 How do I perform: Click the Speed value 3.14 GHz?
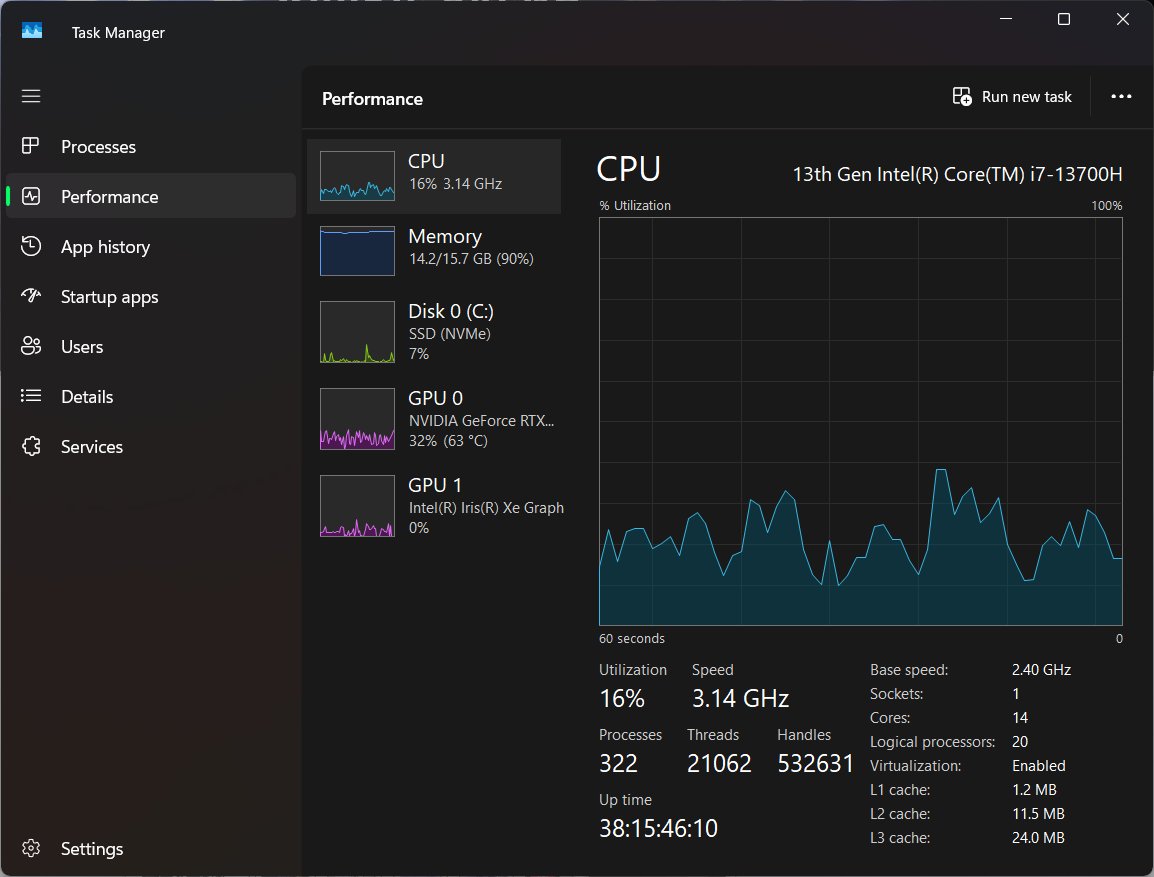(x=740, y=698)
